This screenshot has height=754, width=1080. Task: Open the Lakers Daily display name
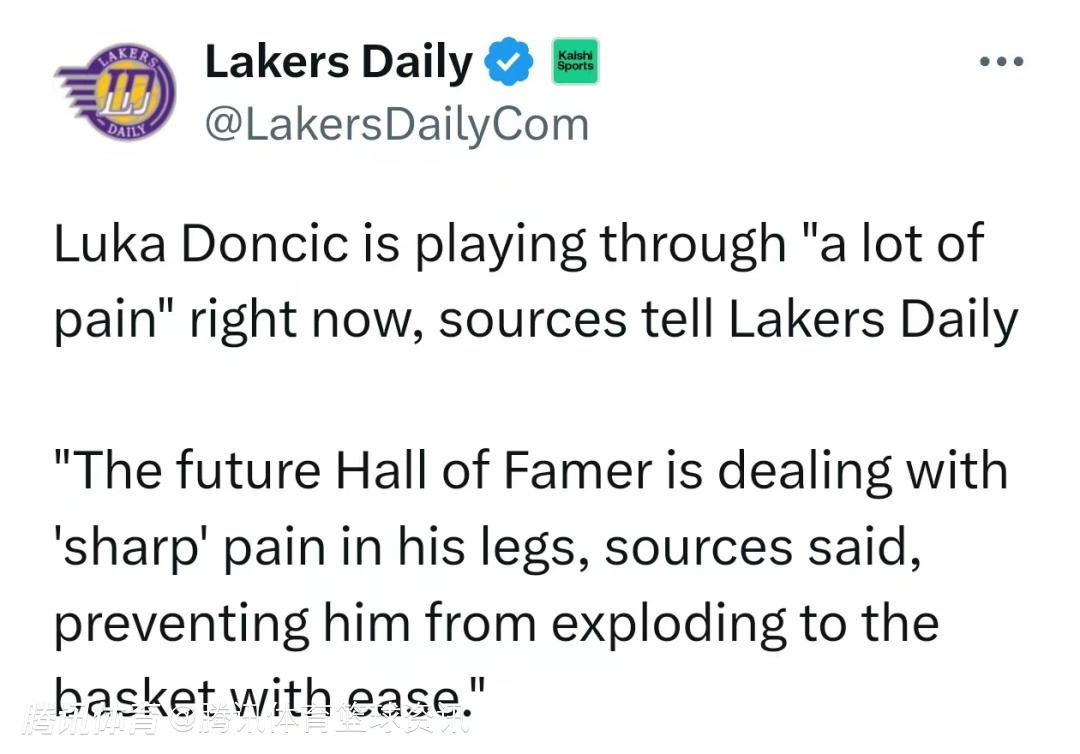point(338,63)
